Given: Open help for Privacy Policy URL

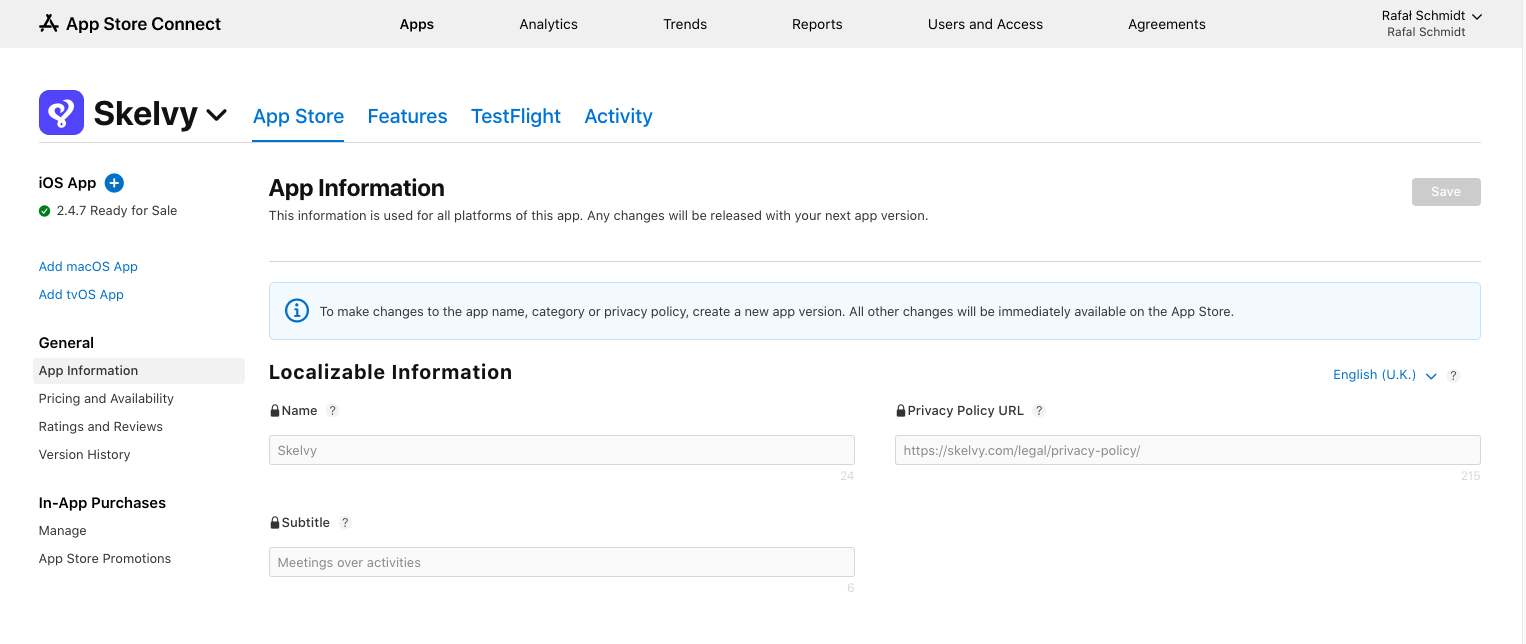Looking at the screenshot, I should (x=1039, y=411).
